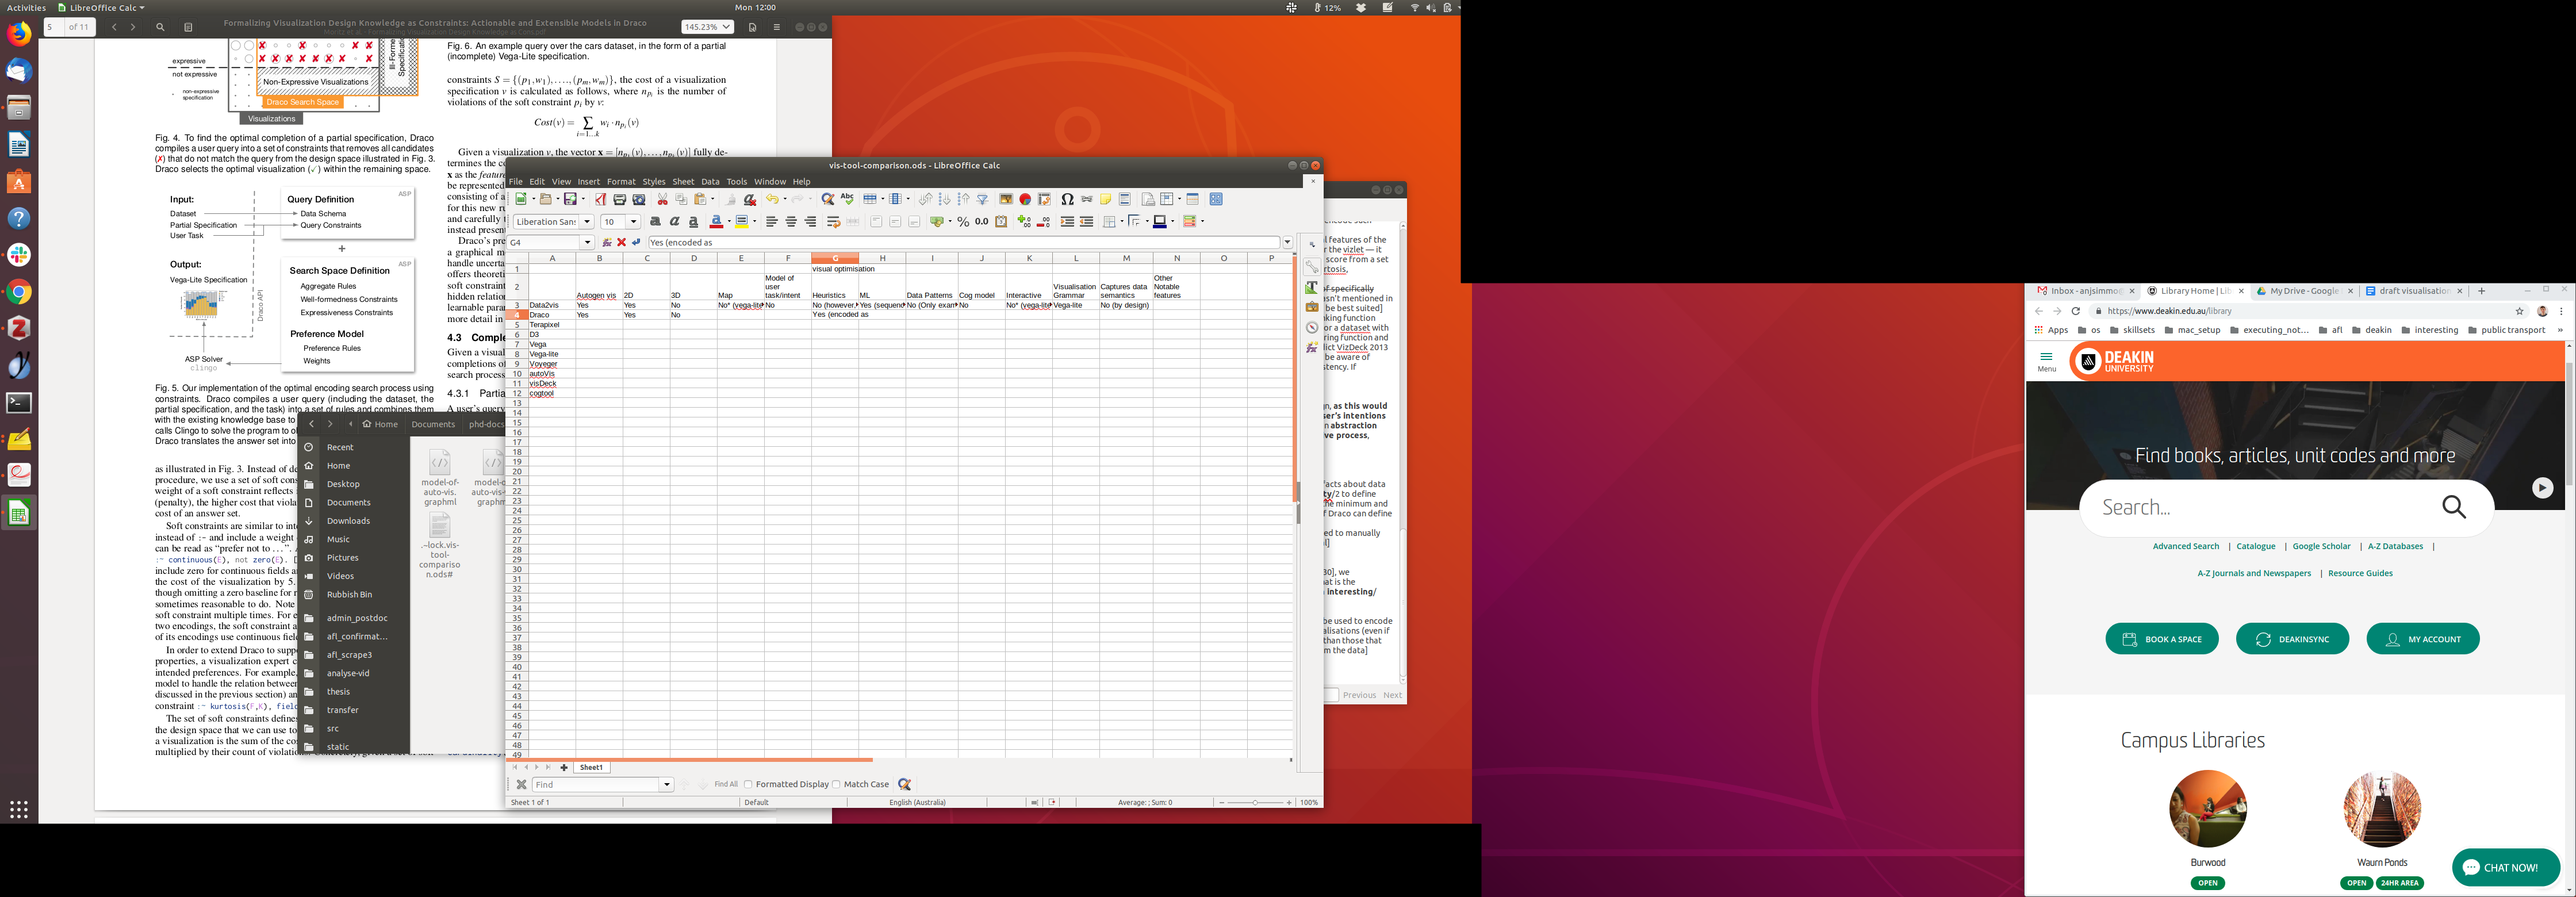The width and height of the screenshot is (2576, 897).
Task: Expand the font size dropdown
Action: point(633,222)
